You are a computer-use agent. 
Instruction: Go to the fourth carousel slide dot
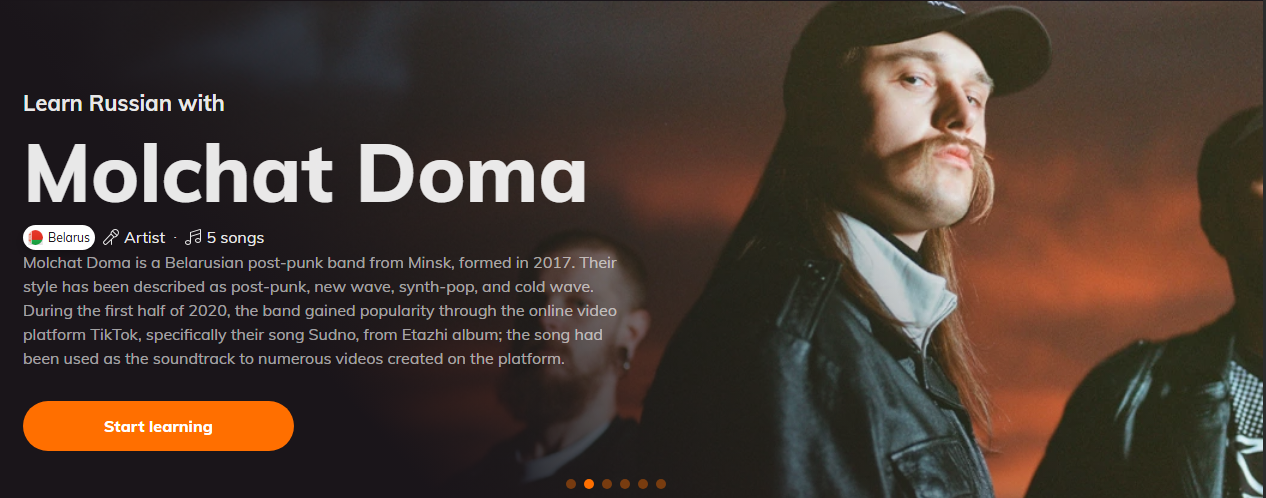coord(625,484)
